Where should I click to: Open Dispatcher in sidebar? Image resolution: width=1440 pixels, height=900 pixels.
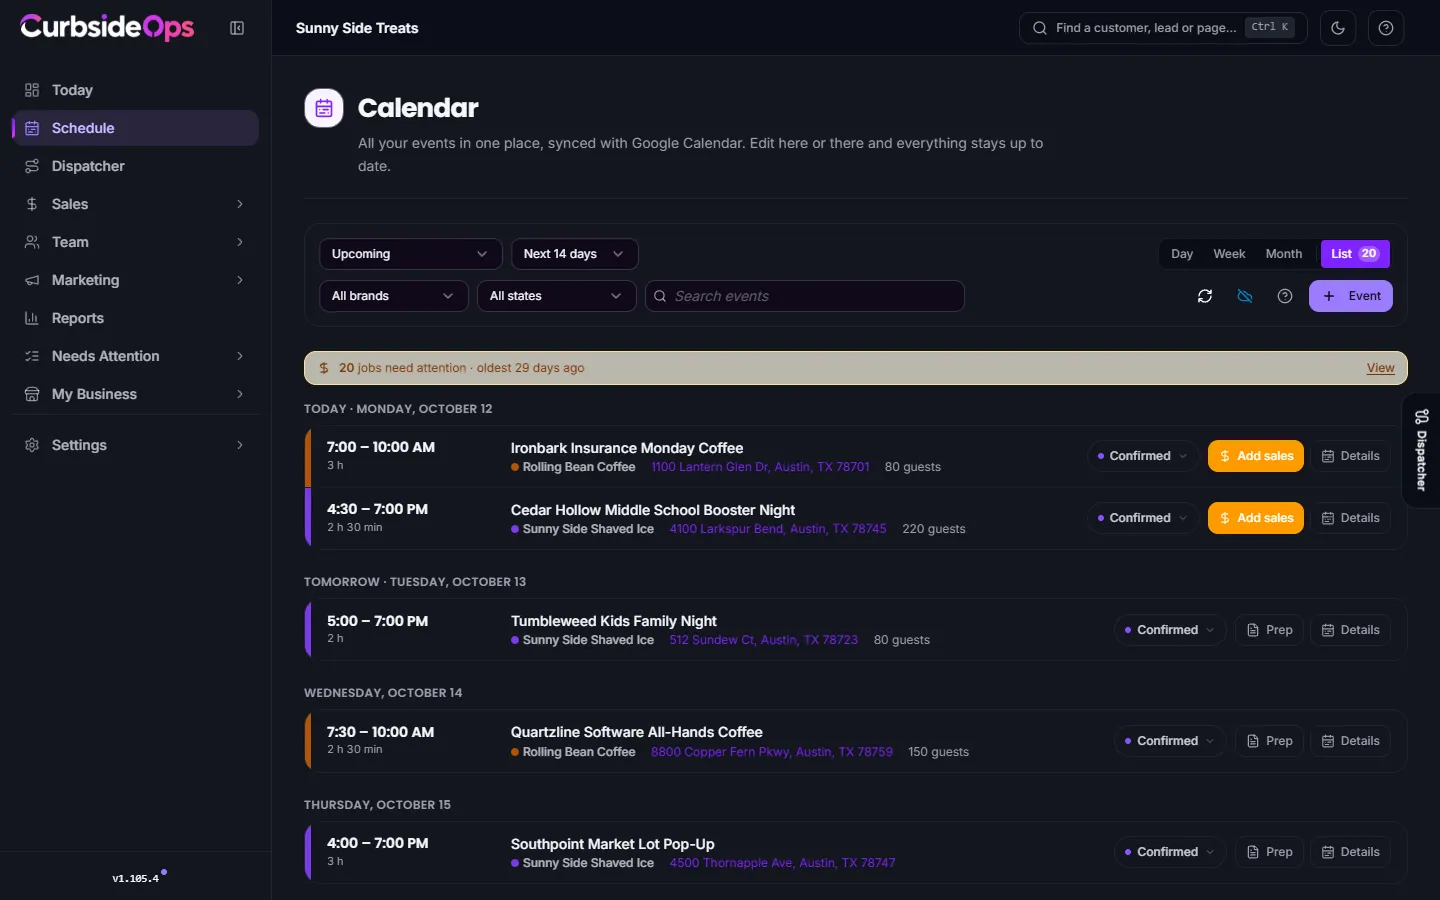tap(135, 166)
